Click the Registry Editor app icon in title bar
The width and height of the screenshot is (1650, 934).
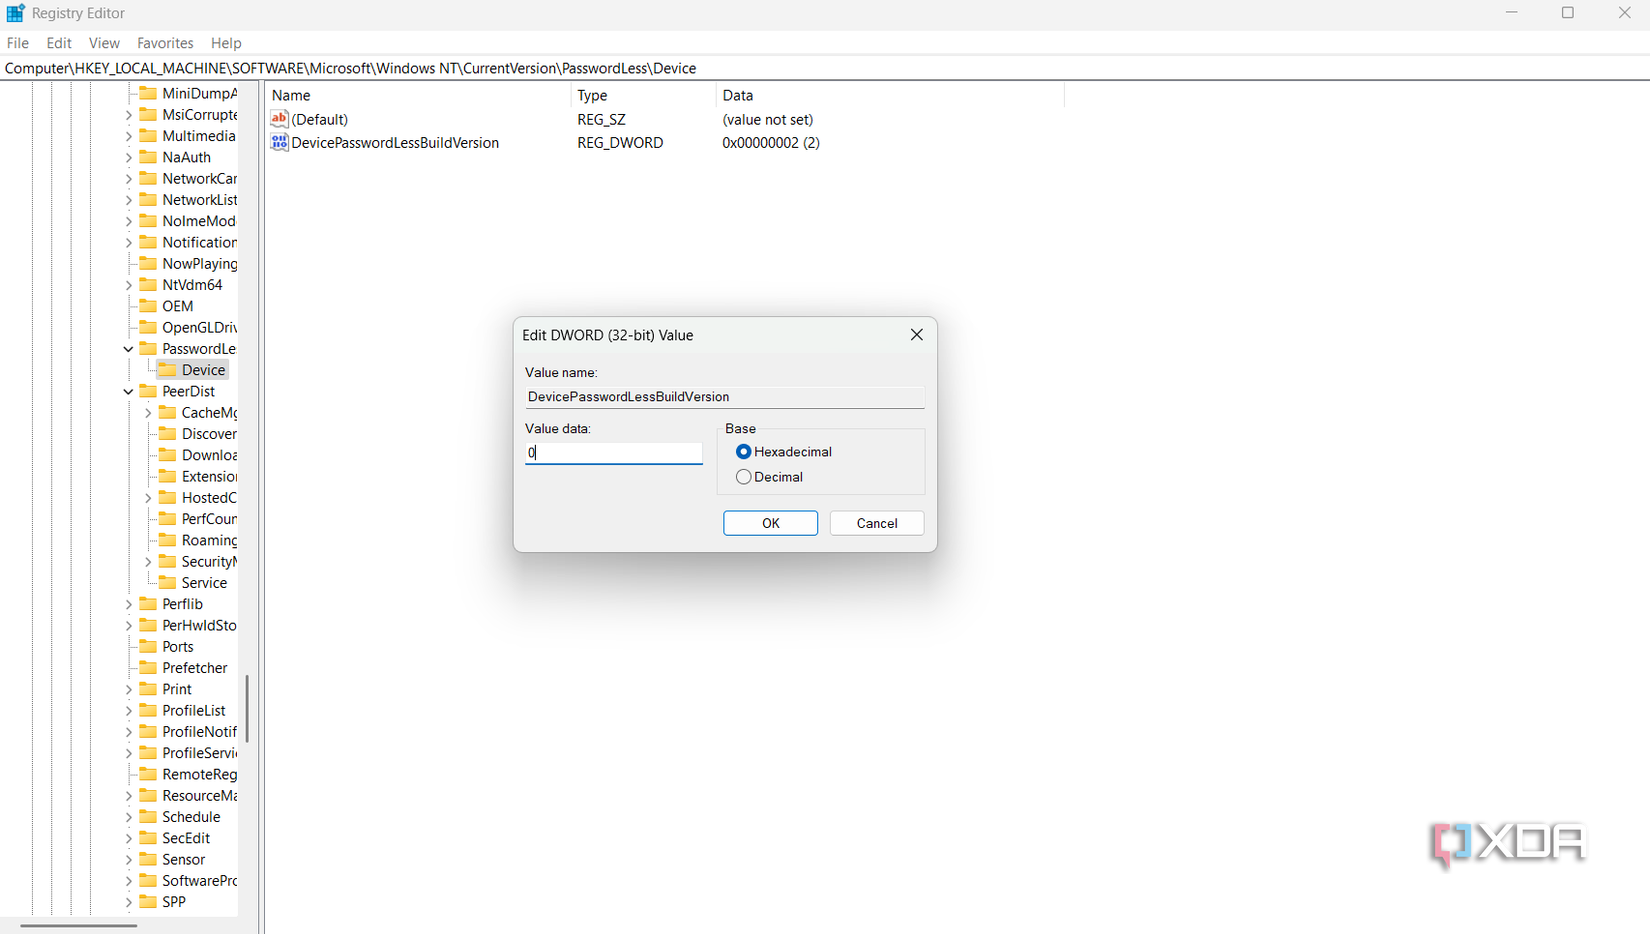pos(15,13)
